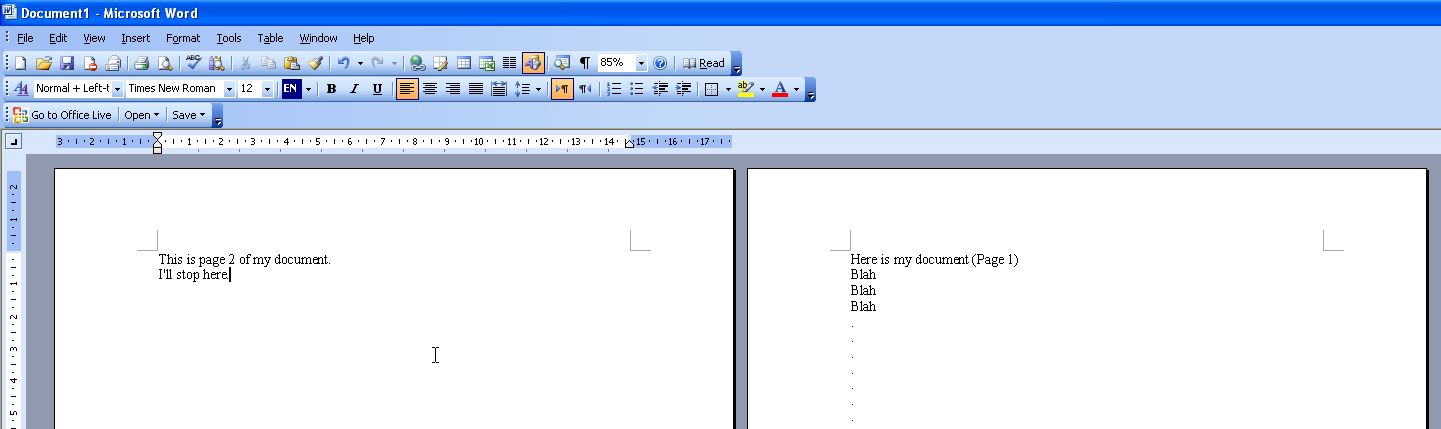Toggle Justify alignment
This screenshot has height=429, width=1441.
pos(476,89)
